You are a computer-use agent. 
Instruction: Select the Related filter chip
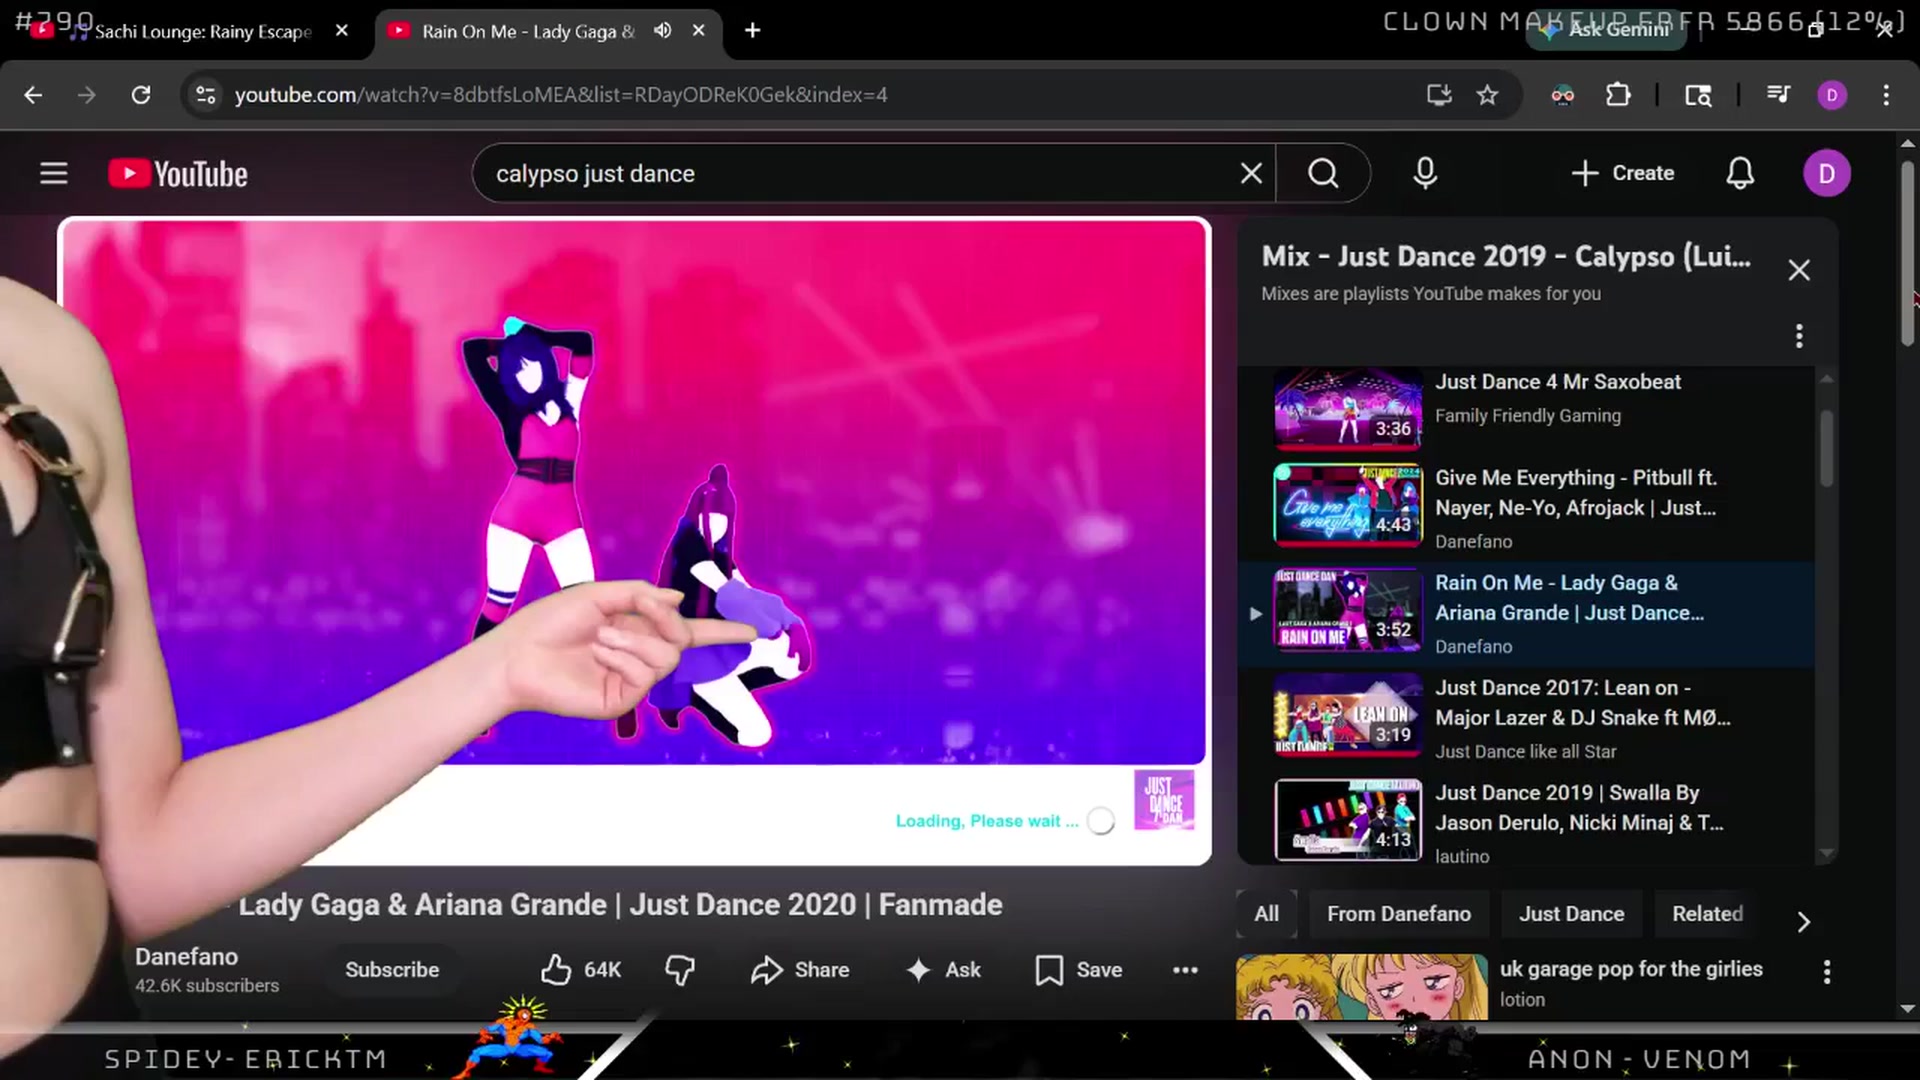1707,914
